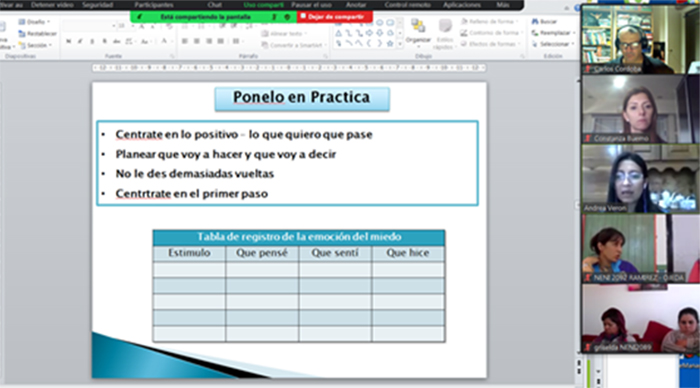The width and height of the screenshot is (700, 388).
Task: Click the Reemplazar button
Action: click(x=553, y=33)
